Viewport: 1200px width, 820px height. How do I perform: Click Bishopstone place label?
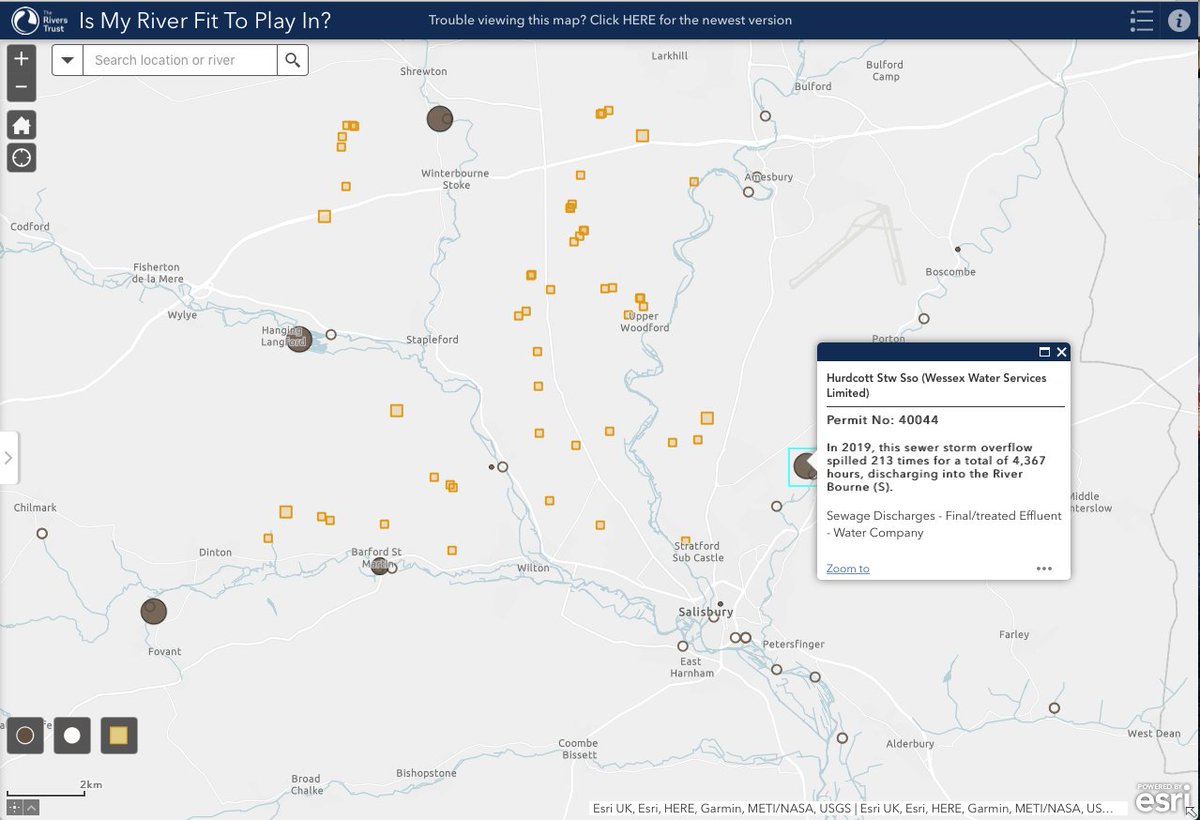426,773
